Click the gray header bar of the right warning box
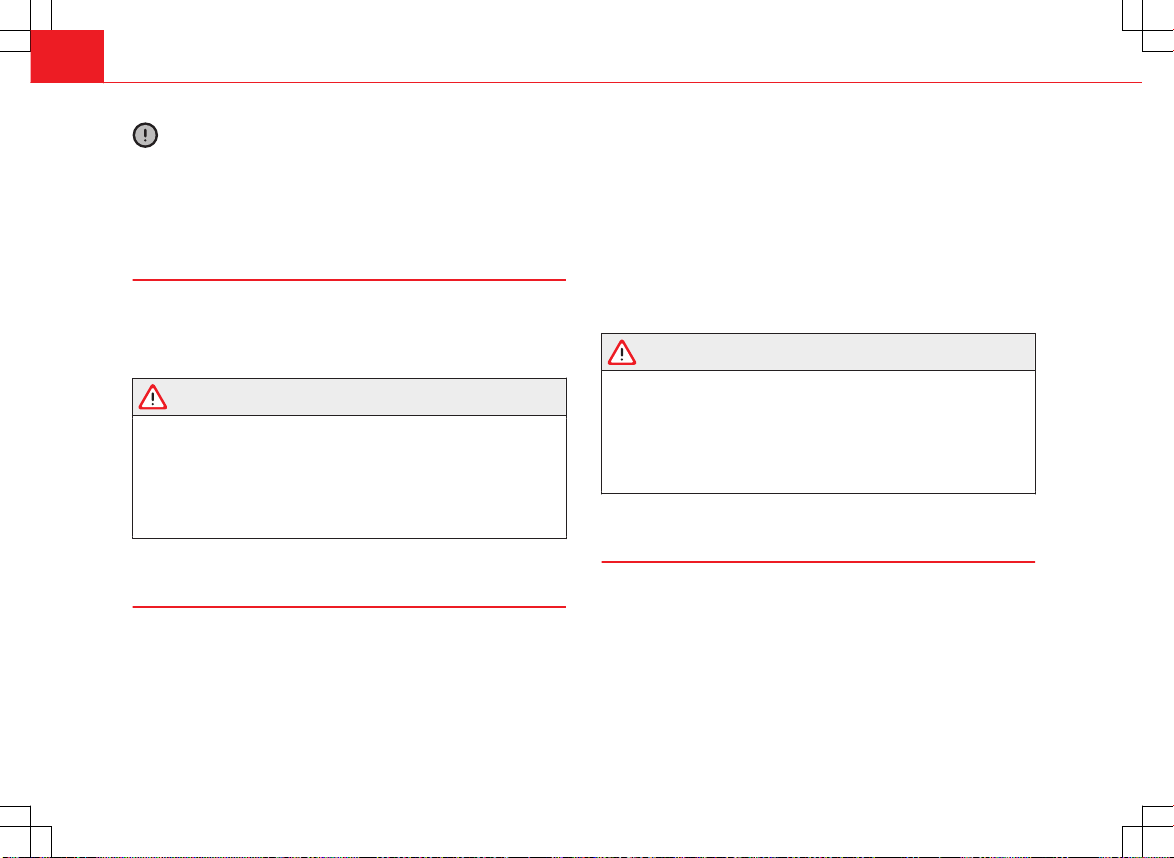Image resolution: width=1174 pixels, height=858 pixels. (818, 353)
